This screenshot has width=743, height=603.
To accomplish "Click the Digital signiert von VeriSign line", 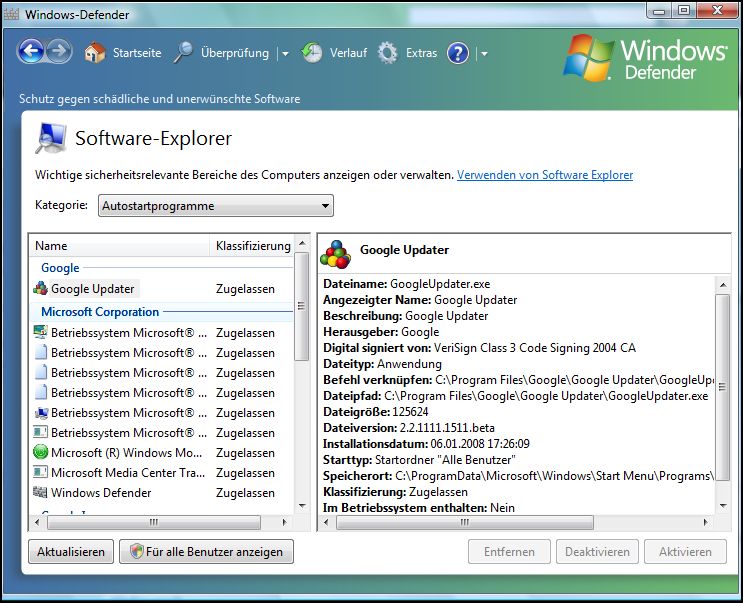I will pos(479,348).
